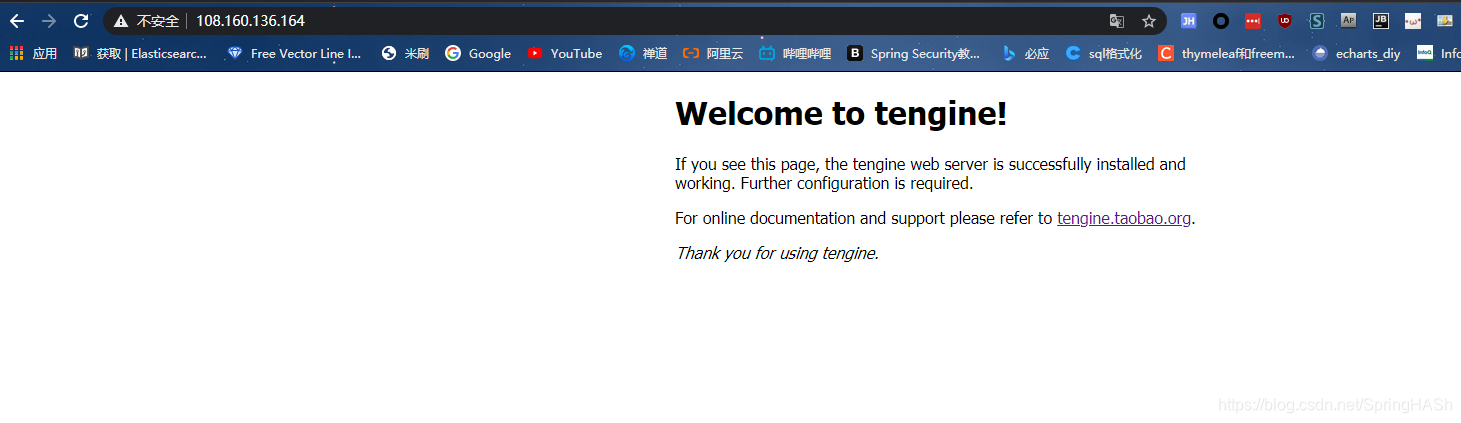Open the InfoQ bookmark
1461x423 pixels.
tap(1439, 54)
